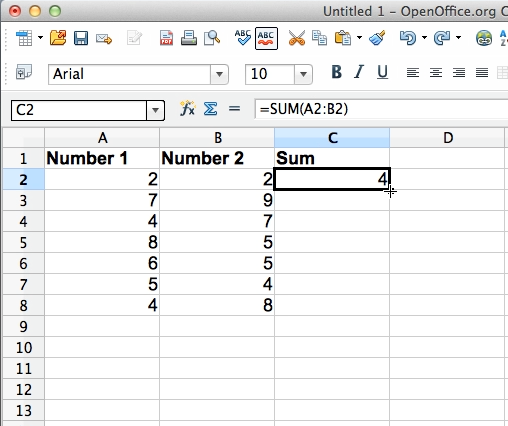The height and width of the screenshot is (426, 508).
Task: Toggle Italic formatting
Action: click(359, 72)
